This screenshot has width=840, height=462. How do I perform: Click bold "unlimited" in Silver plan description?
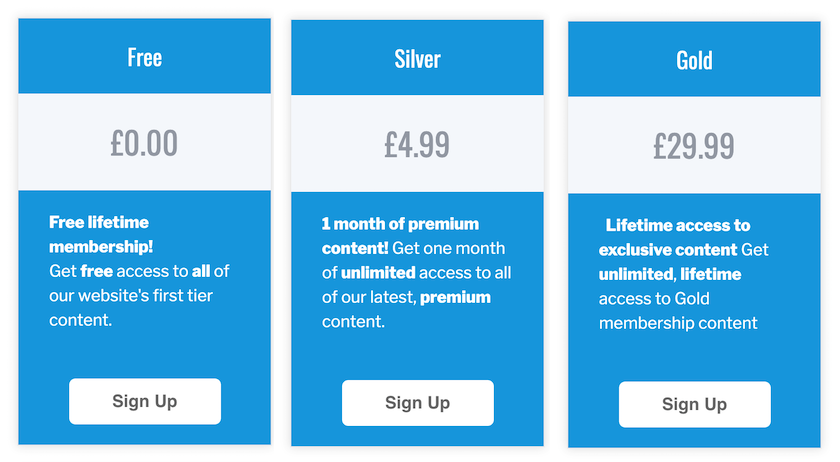click(378, 272)
